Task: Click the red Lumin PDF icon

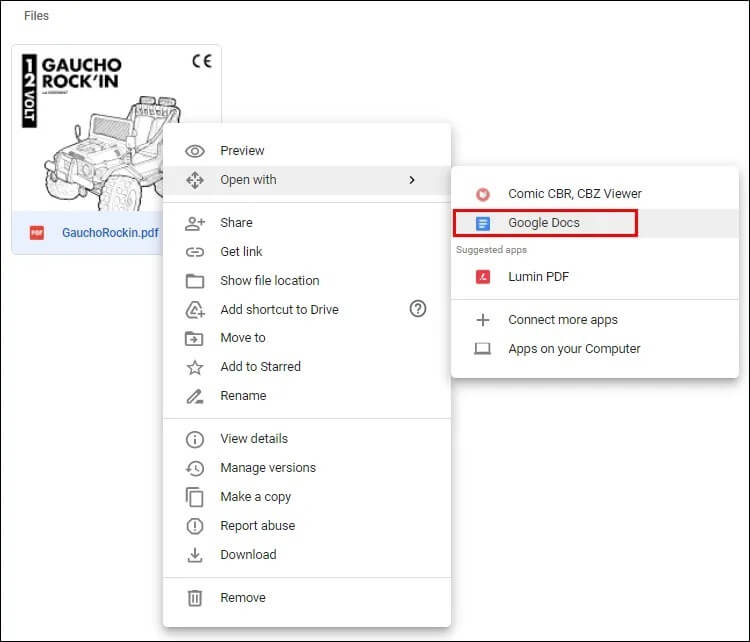Action: [x=483, y=277]
